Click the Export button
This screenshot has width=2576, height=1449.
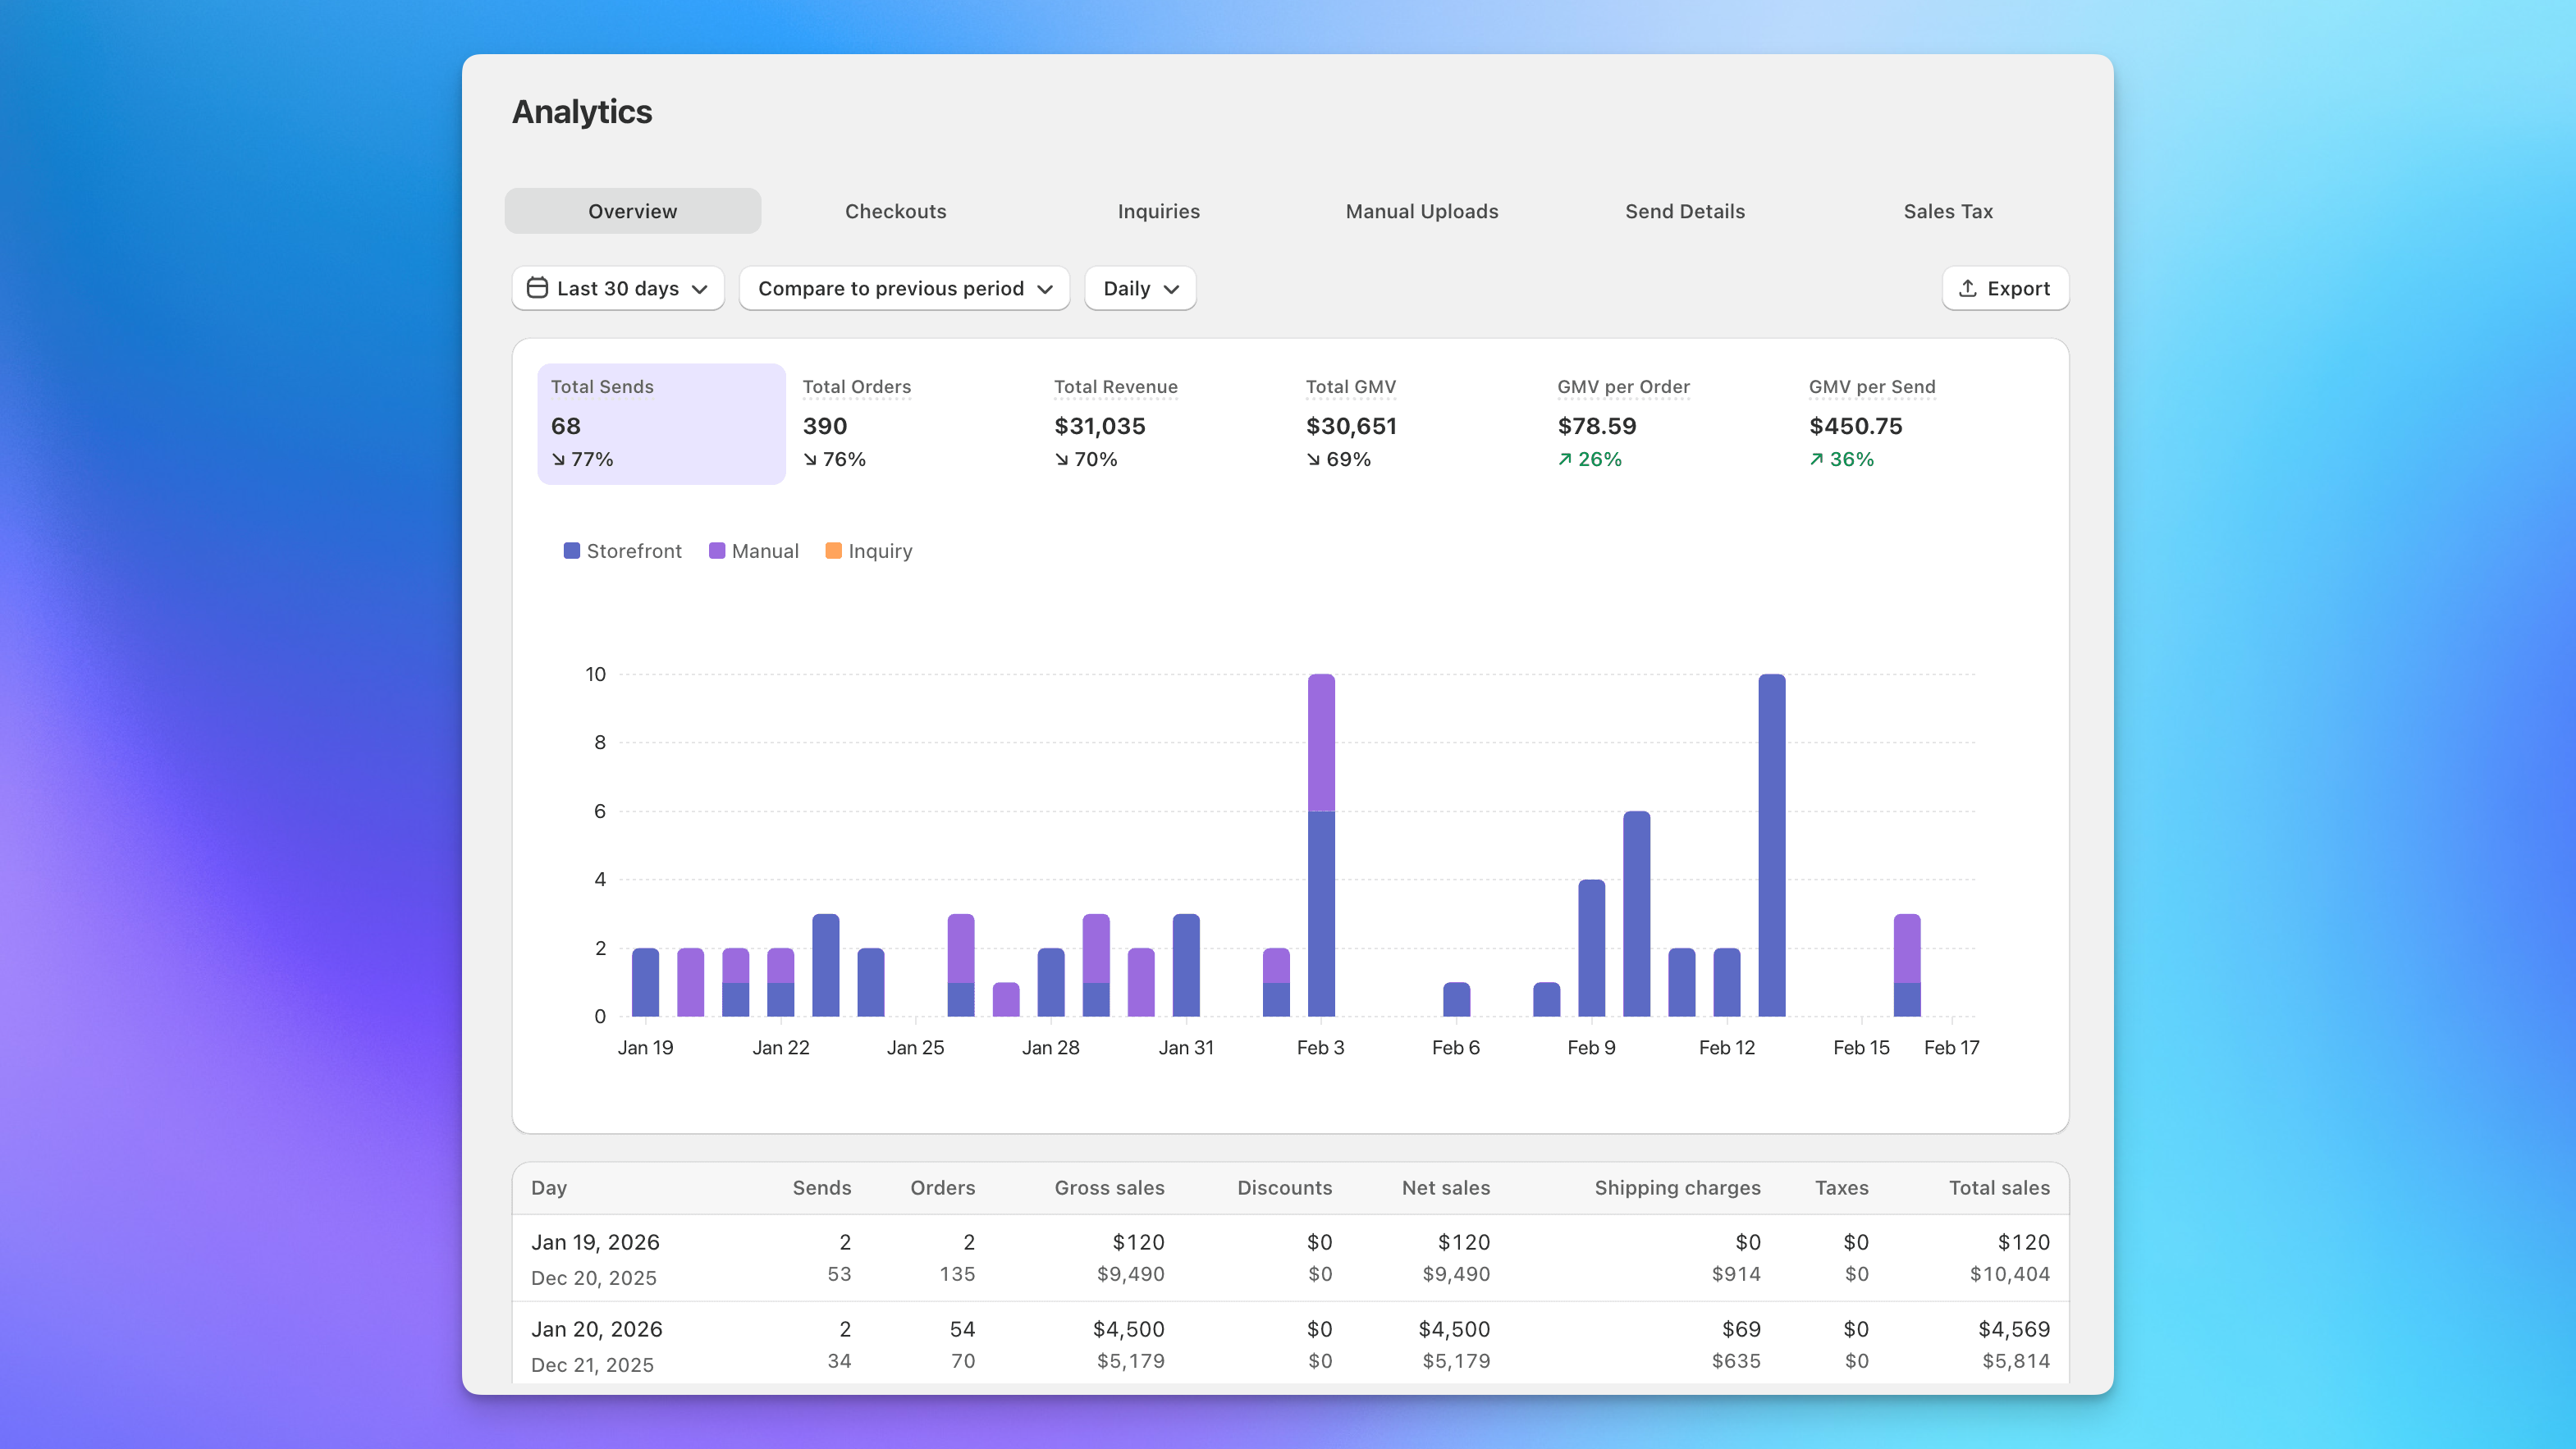point(2004,288)
